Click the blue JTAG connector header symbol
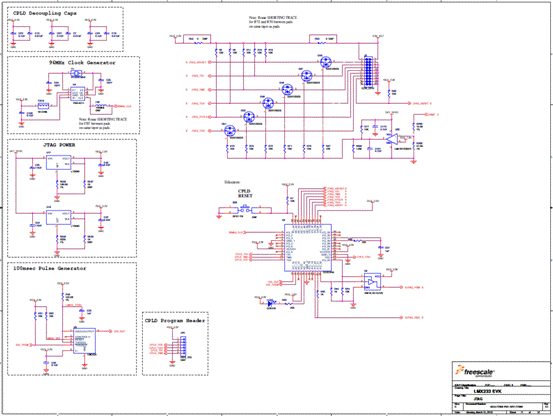This screenshot has width=553, height=416. click(x=368, y=71)
